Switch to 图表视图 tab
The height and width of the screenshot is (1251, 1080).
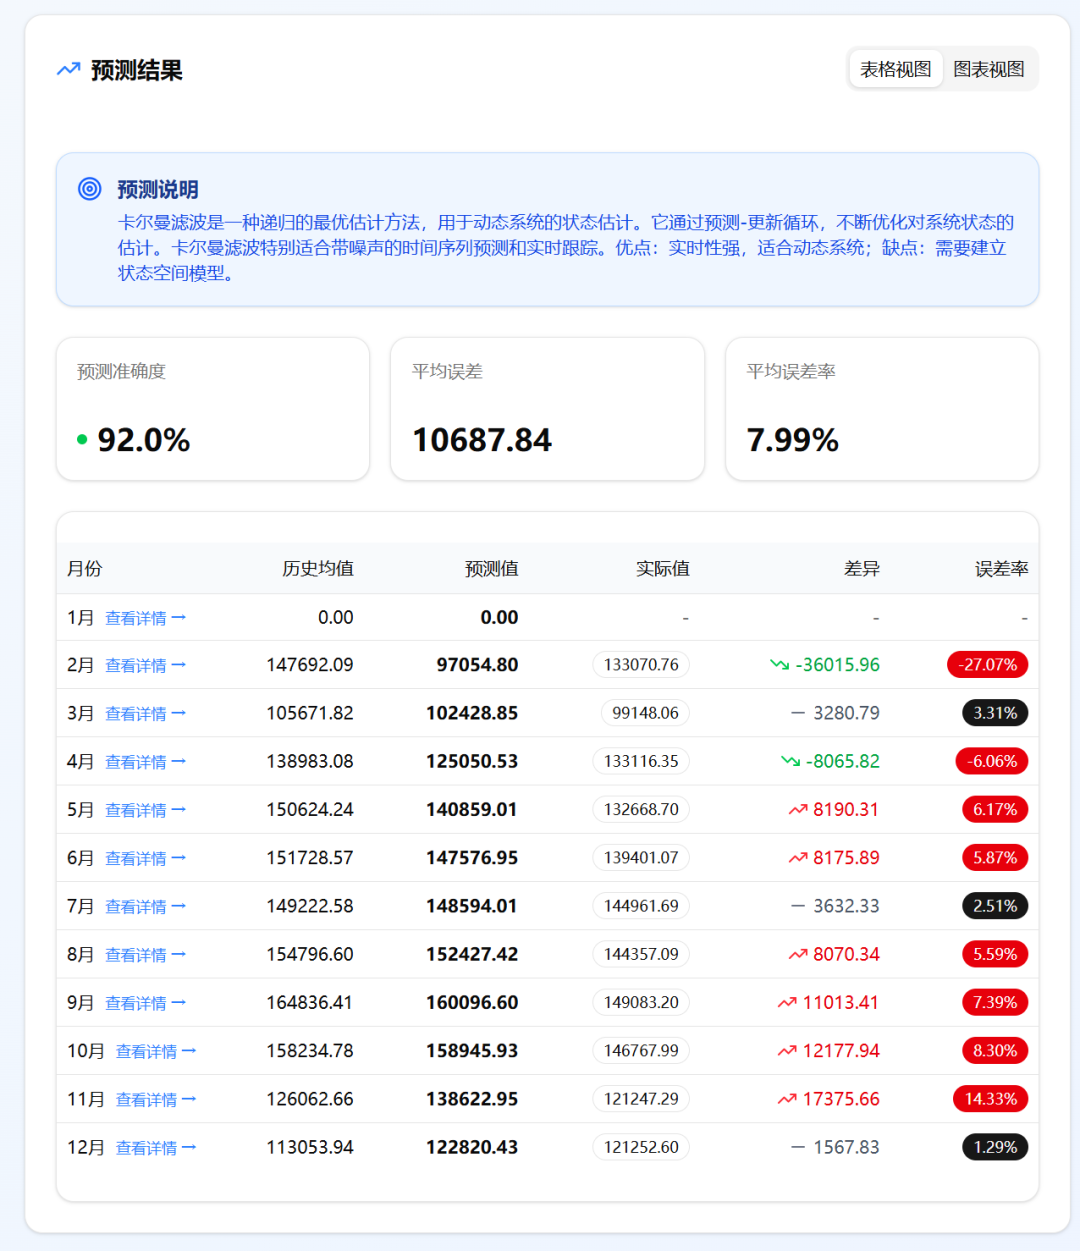pyautogui.click(x=988, y=69)
